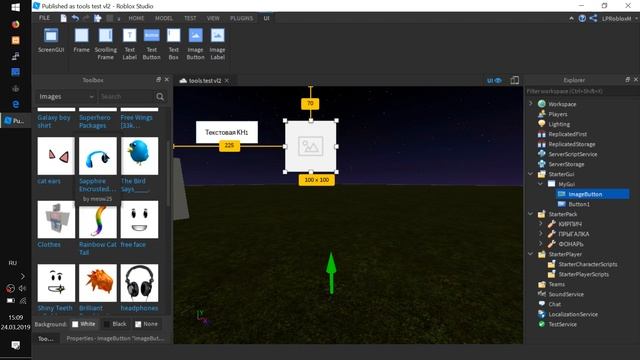Expand the КИРПИЧ tool
The image size is (640, 360).
coord(540,224)
